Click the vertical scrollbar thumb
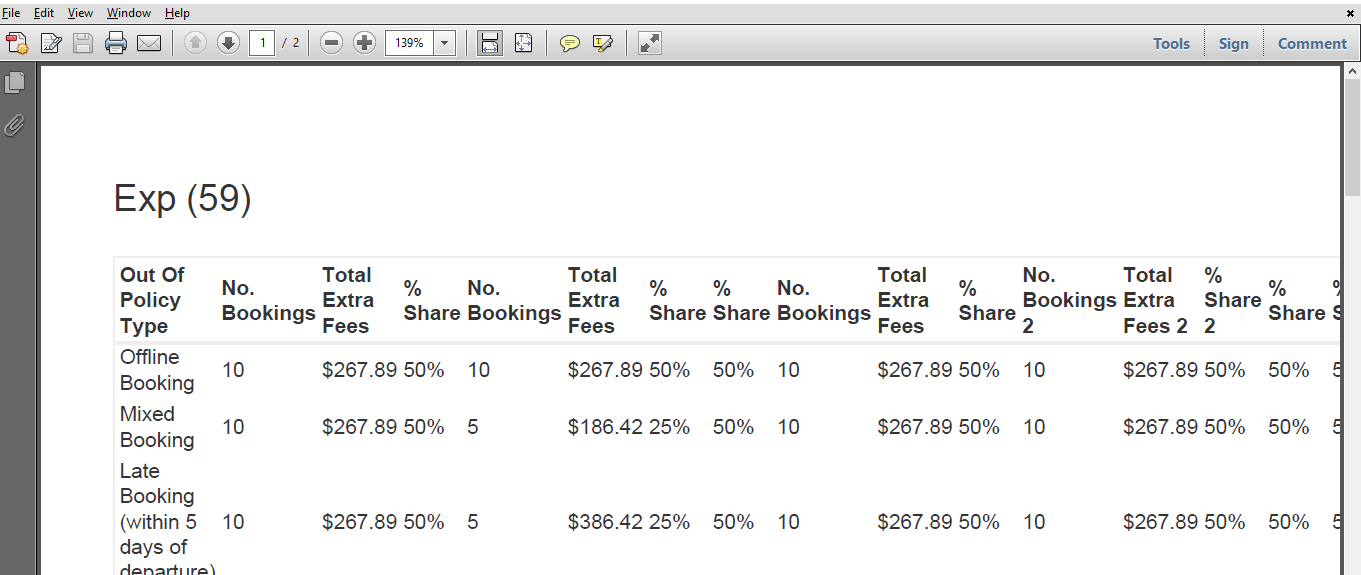 point(1352,140)
